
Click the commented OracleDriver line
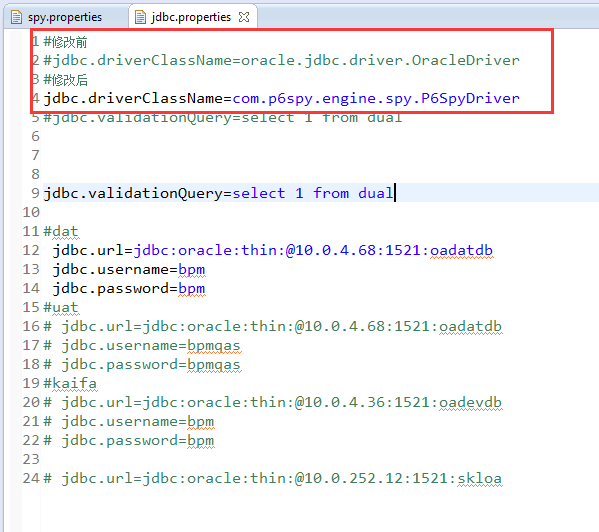282,60
